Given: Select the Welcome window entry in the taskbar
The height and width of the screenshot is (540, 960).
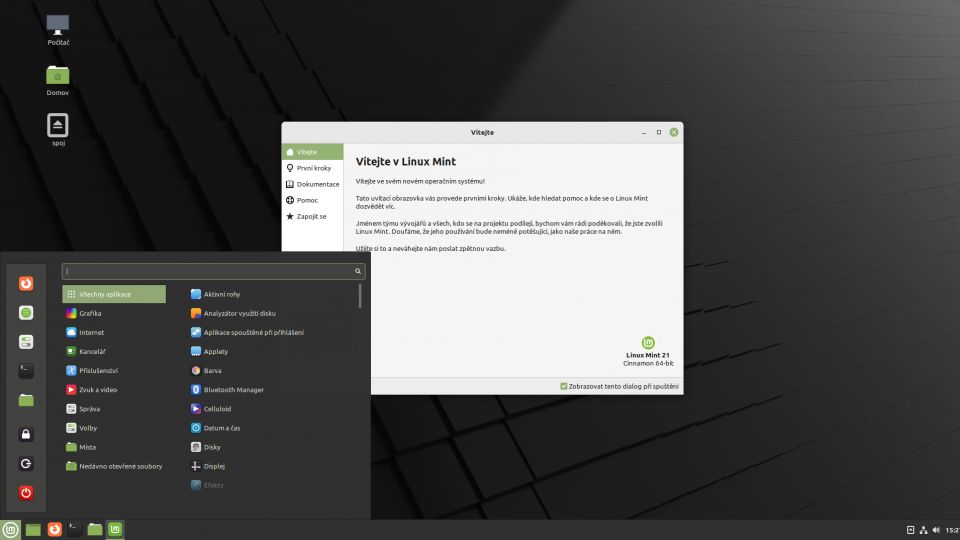Looking at the screenshot, I should pos(115,530).
